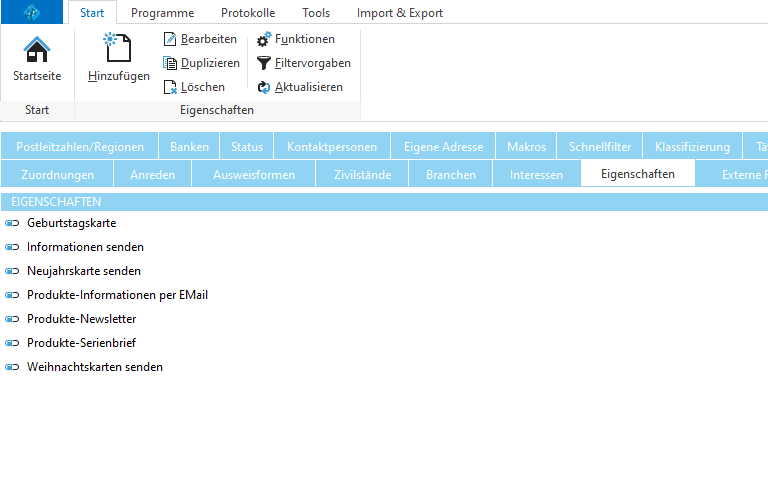Open Funktionen via gear icon
This screenshot has width=768, height=482.
coord(264,39)
